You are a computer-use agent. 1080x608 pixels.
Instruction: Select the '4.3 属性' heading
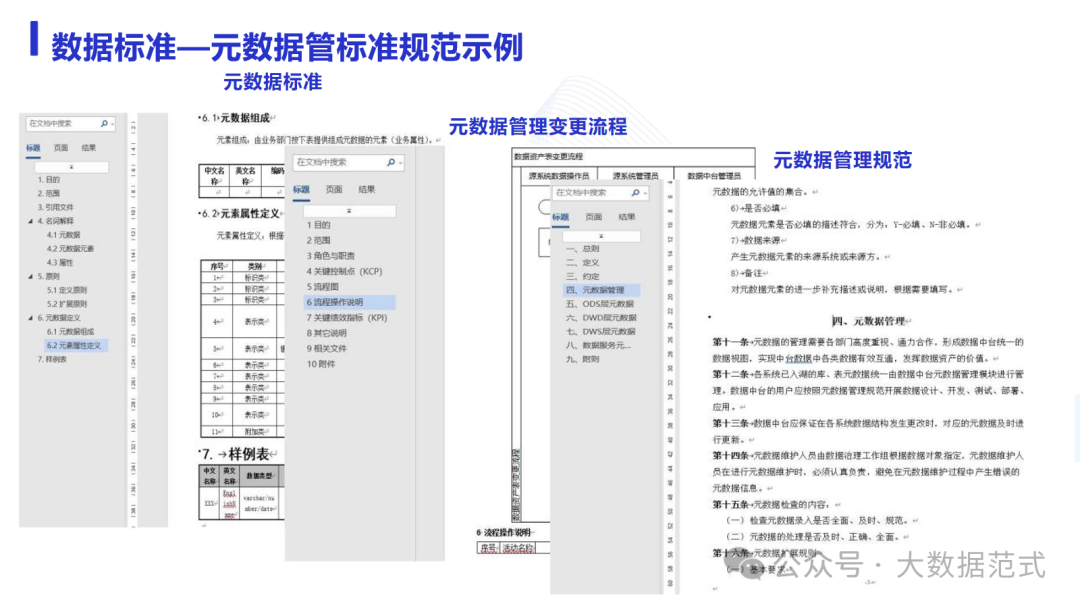coord(60,262)
